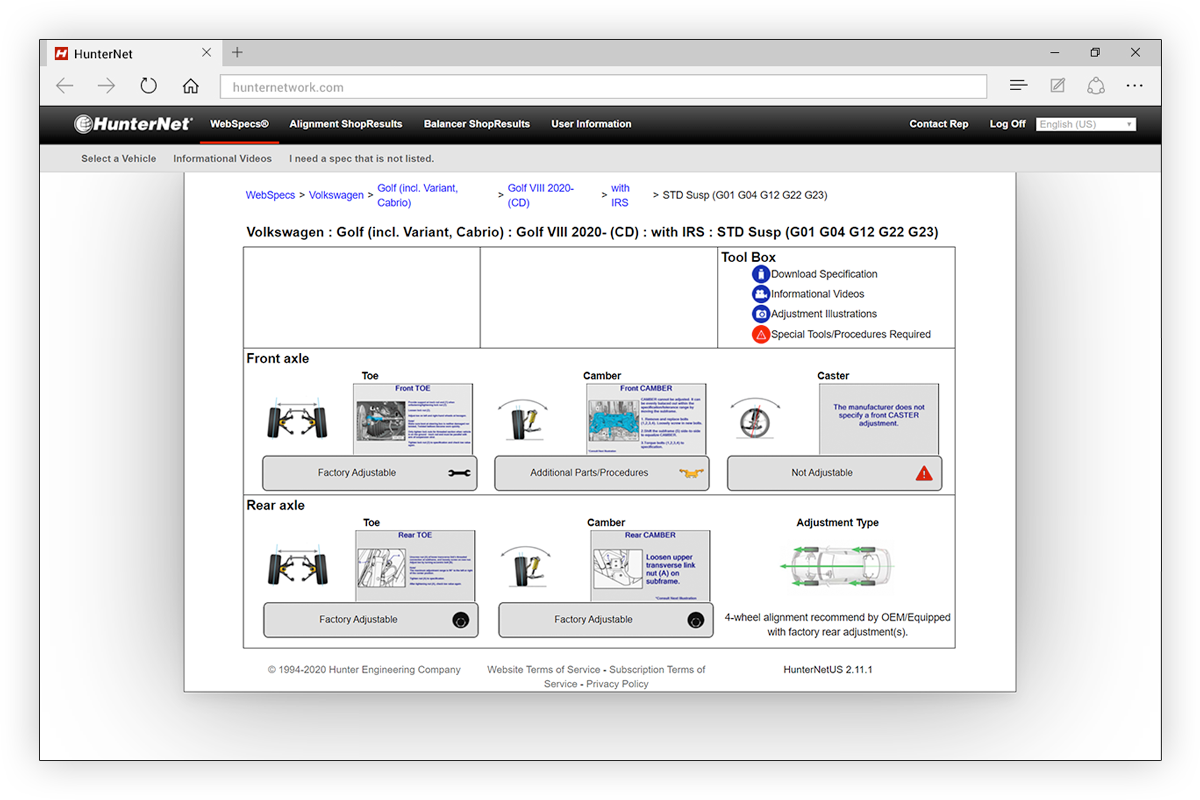Click the rear toe wheel diagram icon
Screen dimensions: 1200x800
coord(297,566)
